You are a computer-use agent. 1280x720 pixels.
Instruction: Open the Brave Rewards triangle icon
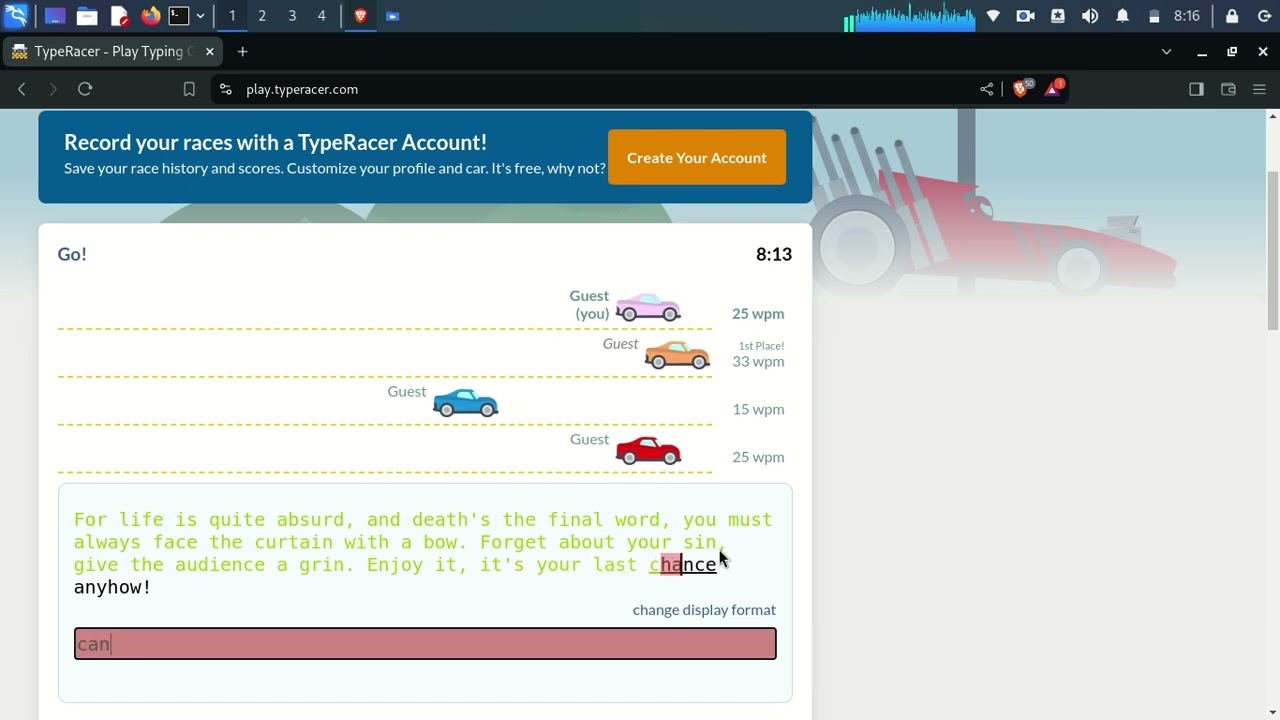[1053, 89]
